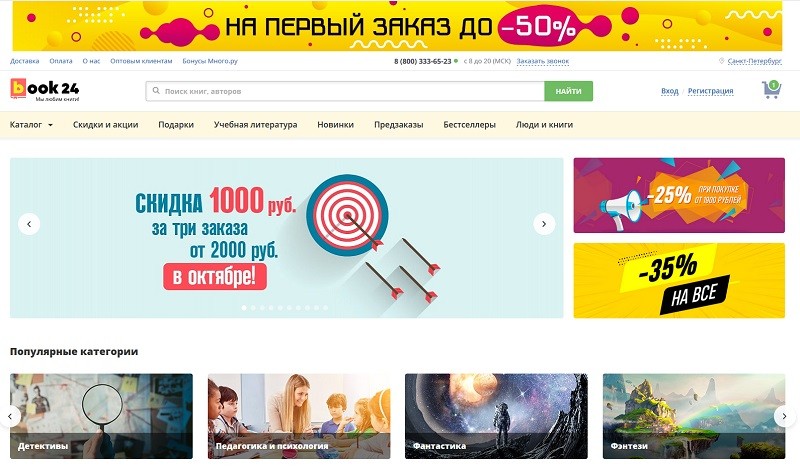The image size is (800, 471).
Task: Show previous slide in the main banner
Action: tap(29, 224)
